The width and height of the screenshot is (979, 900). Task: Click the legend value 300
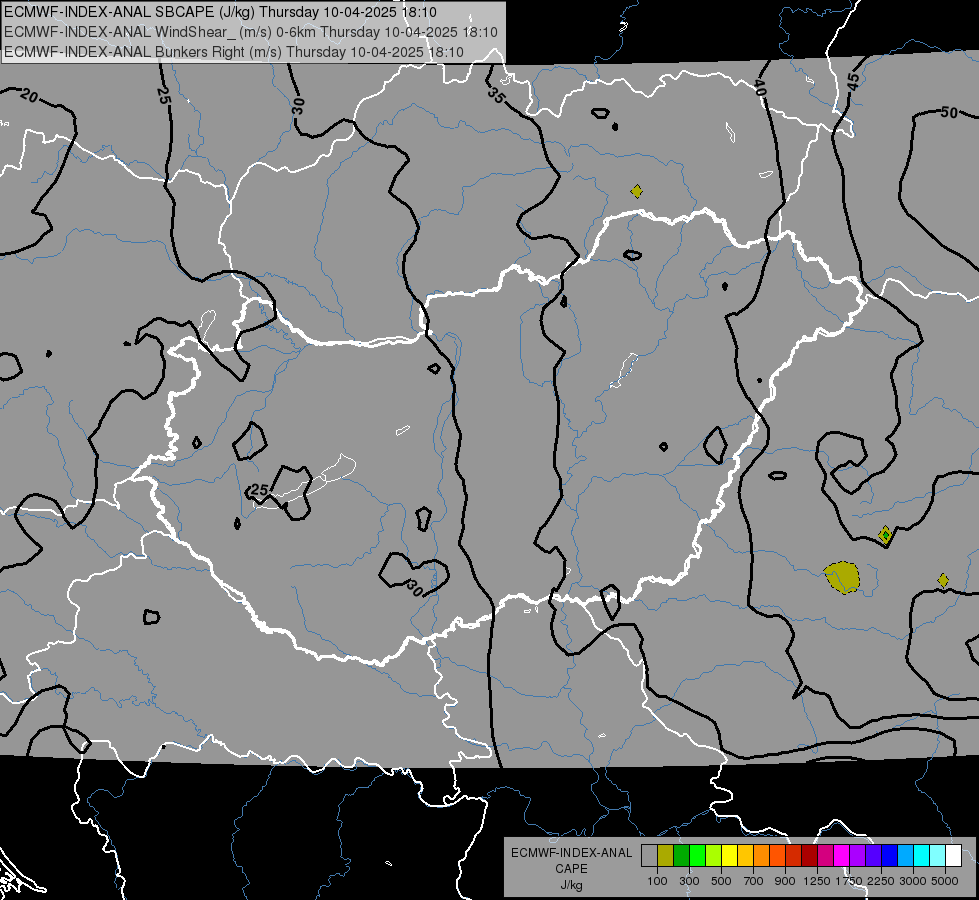[689, 881]
